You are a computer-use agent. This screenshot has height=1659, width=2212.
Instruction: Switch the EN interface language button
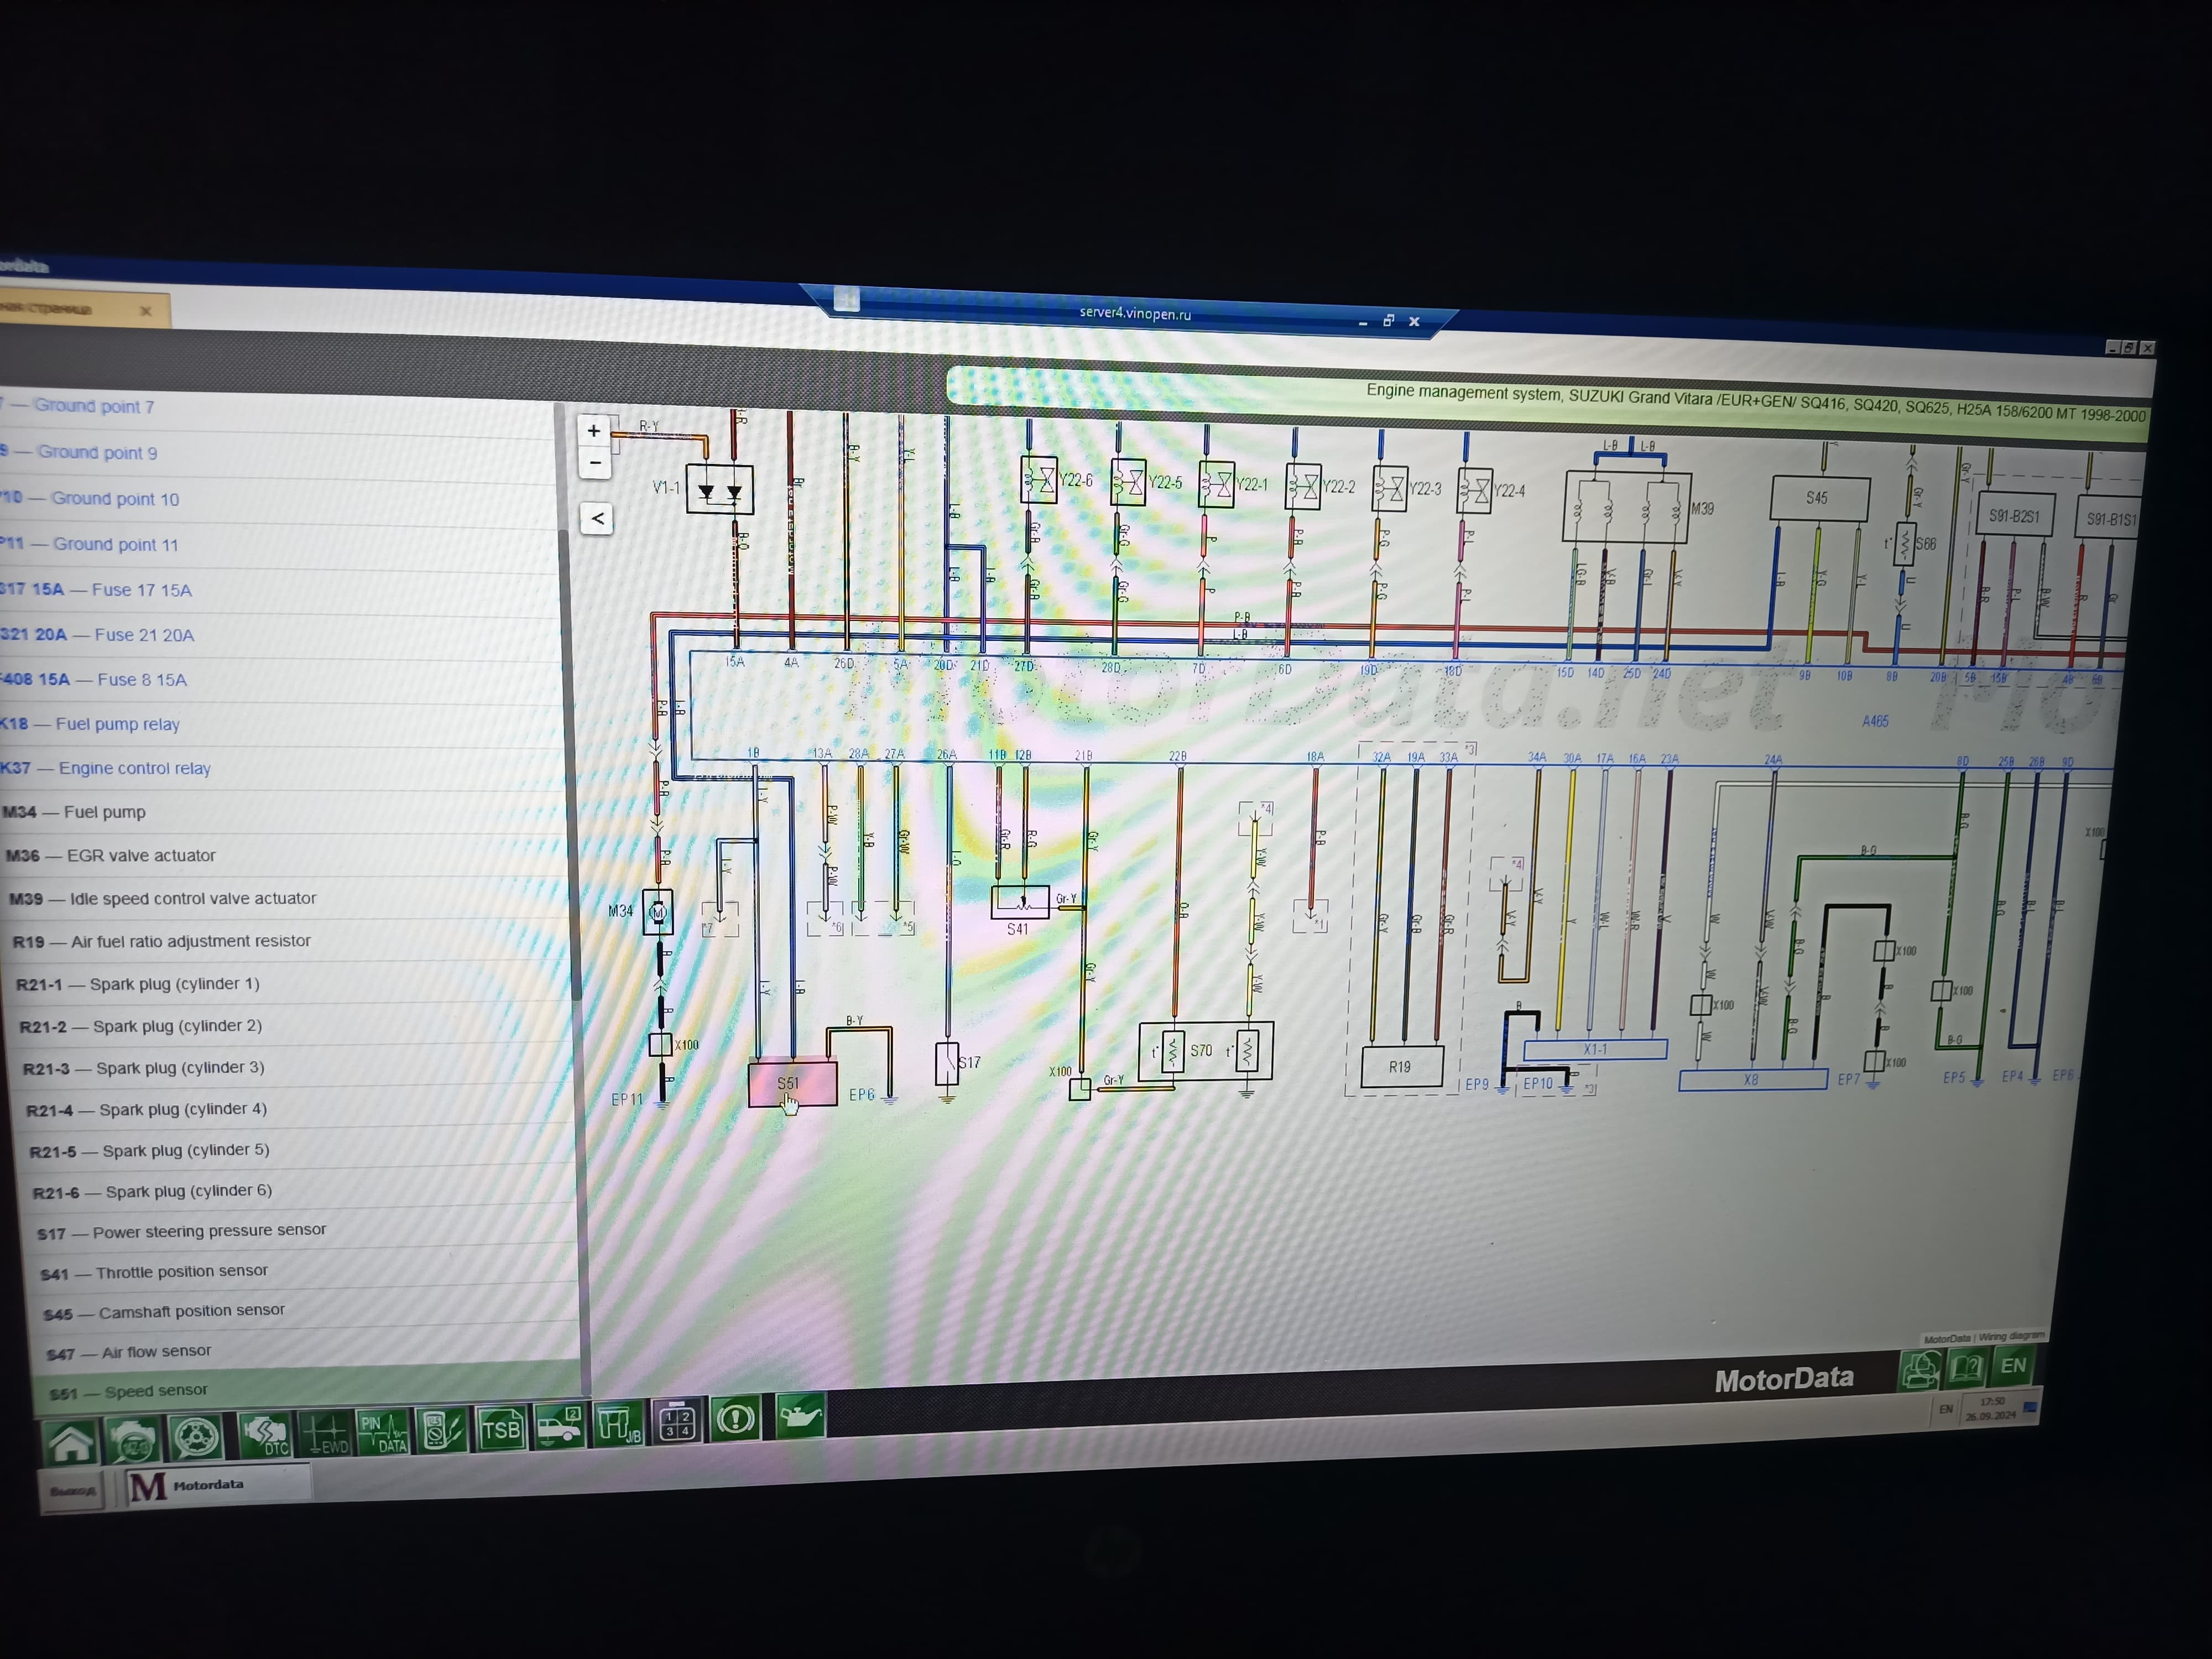click(2013, 1365)
